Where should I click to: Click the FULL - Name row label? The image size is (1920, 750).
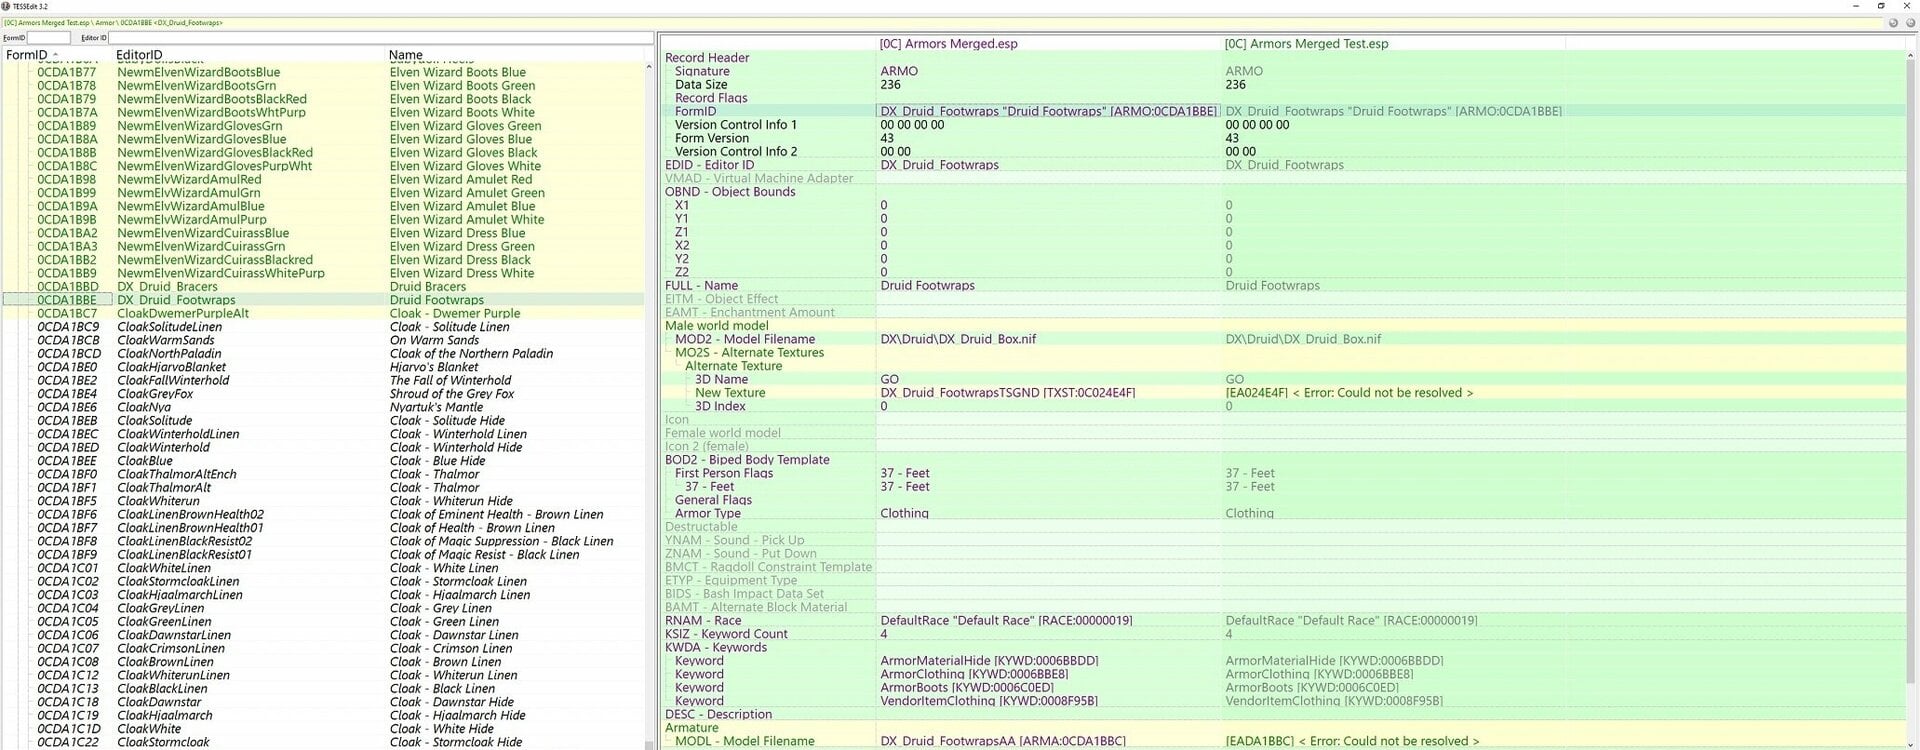coord(701,285)
